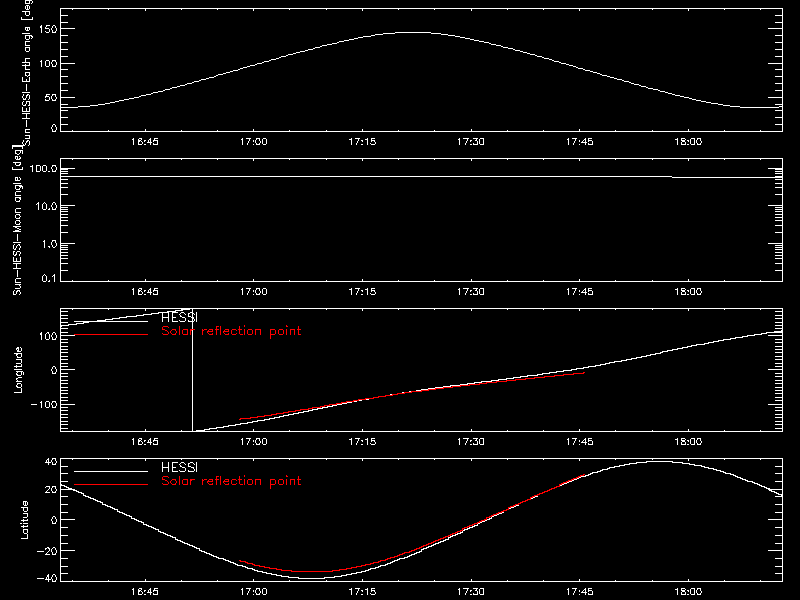Select the 1.0 tick on Moon angle plot

[x=49, y=244]
